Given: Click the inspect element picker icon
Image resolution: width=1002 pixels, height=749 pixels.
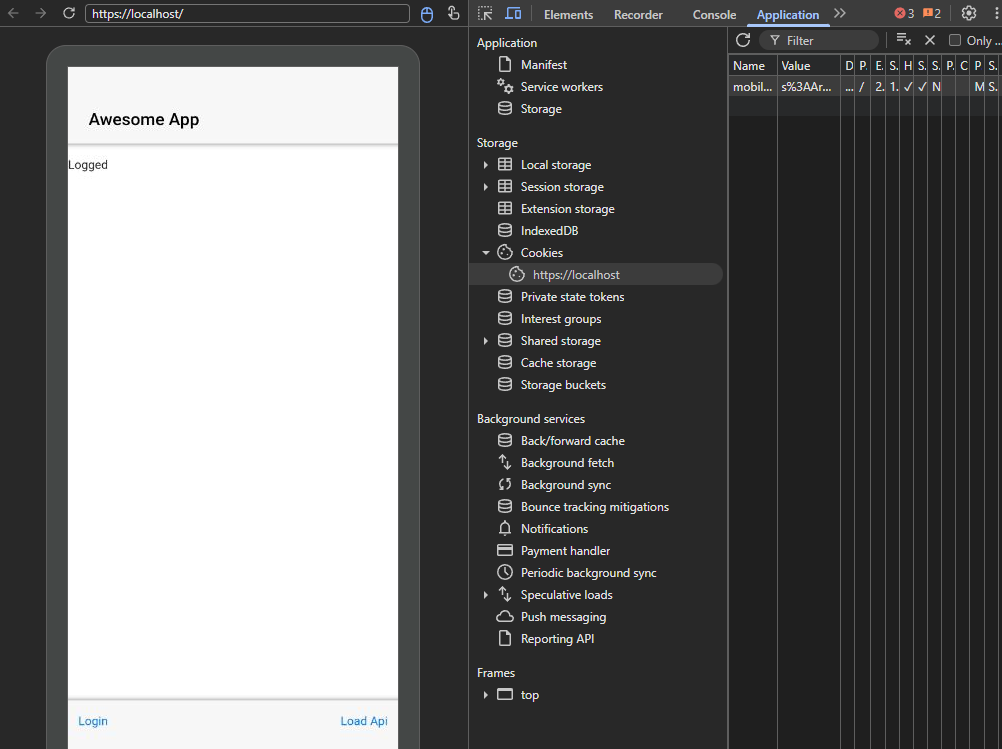Looking at the screenshot, I should click(485, 13).
